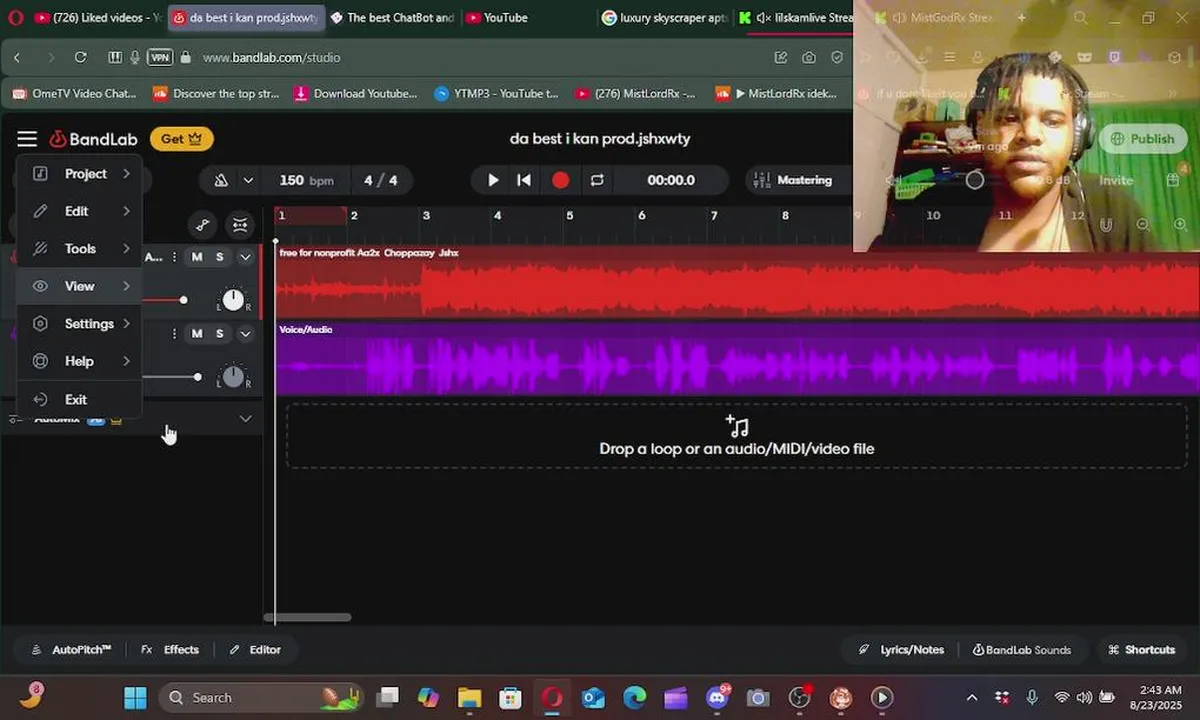Mute the Voice/Audio track with M
The image size is (1200, 720).
197,334
